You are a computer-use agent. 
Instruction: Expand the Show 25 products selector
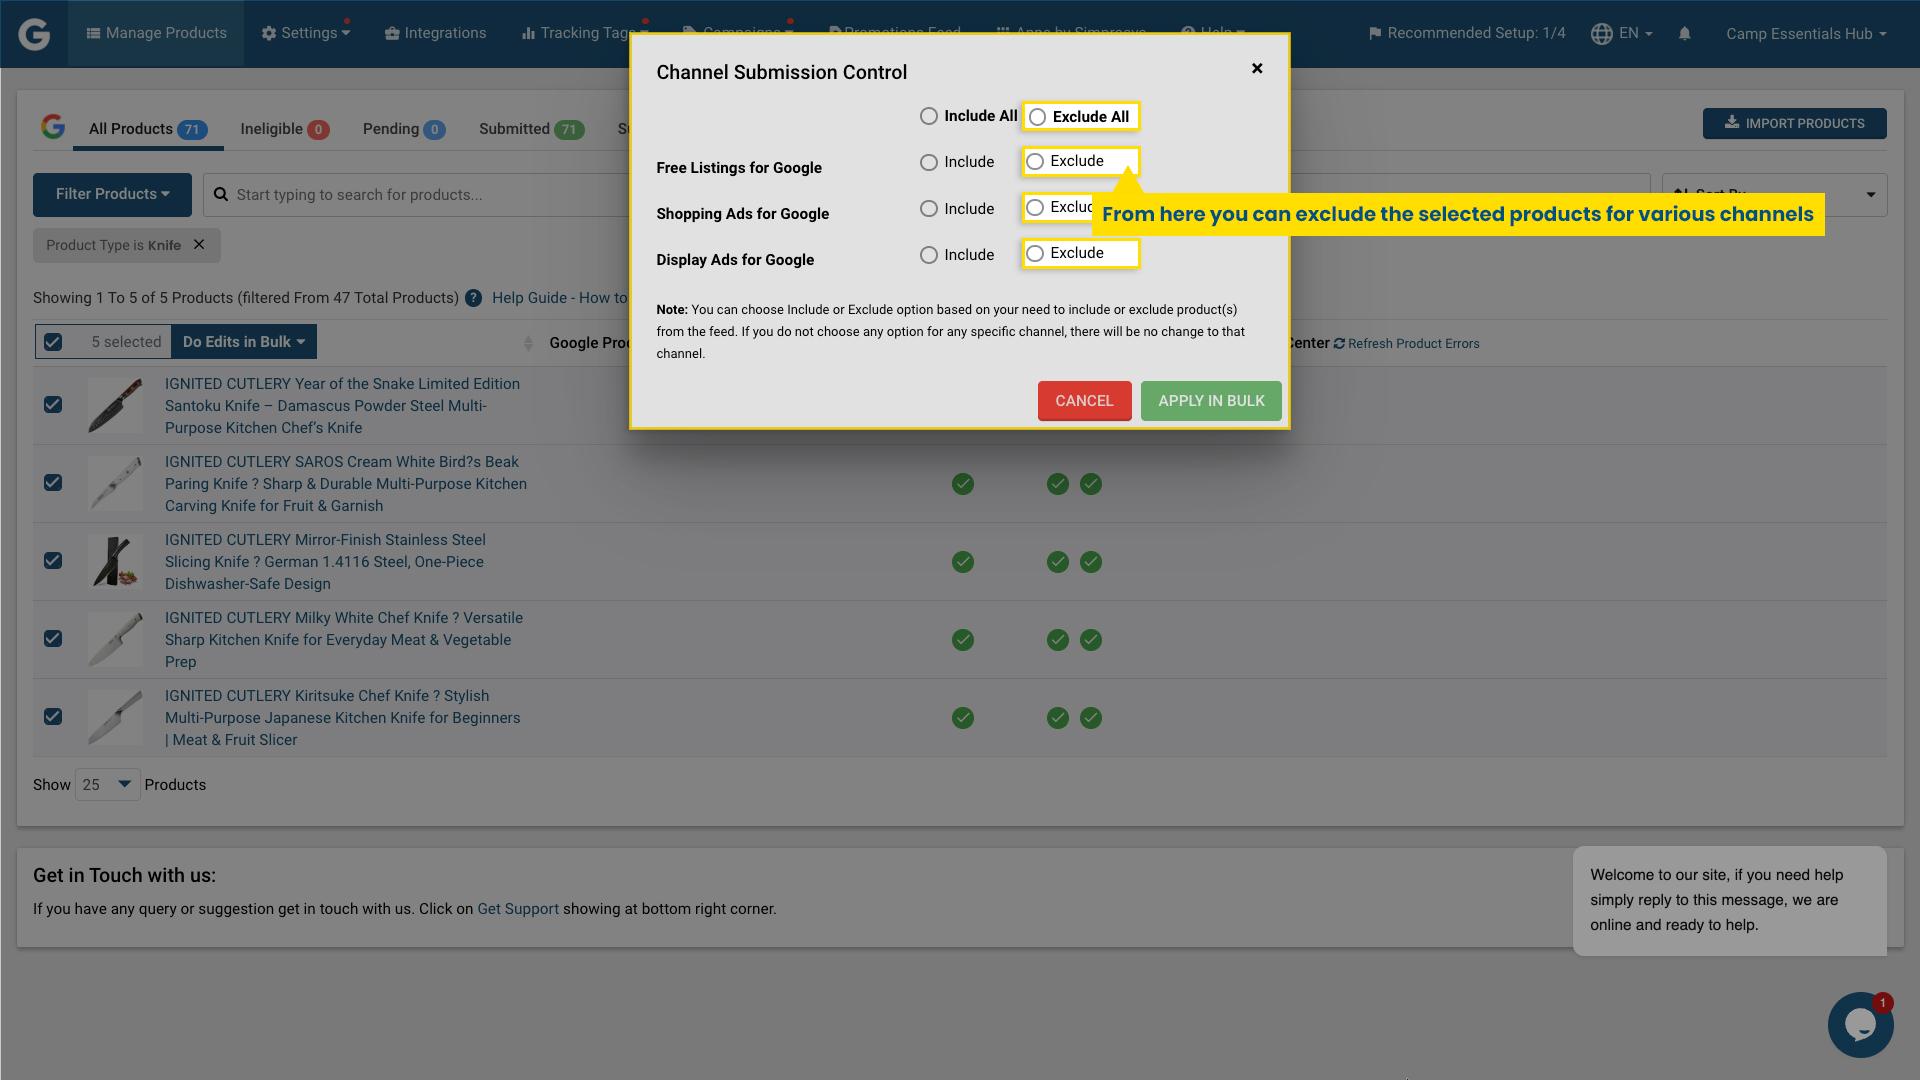107,784
